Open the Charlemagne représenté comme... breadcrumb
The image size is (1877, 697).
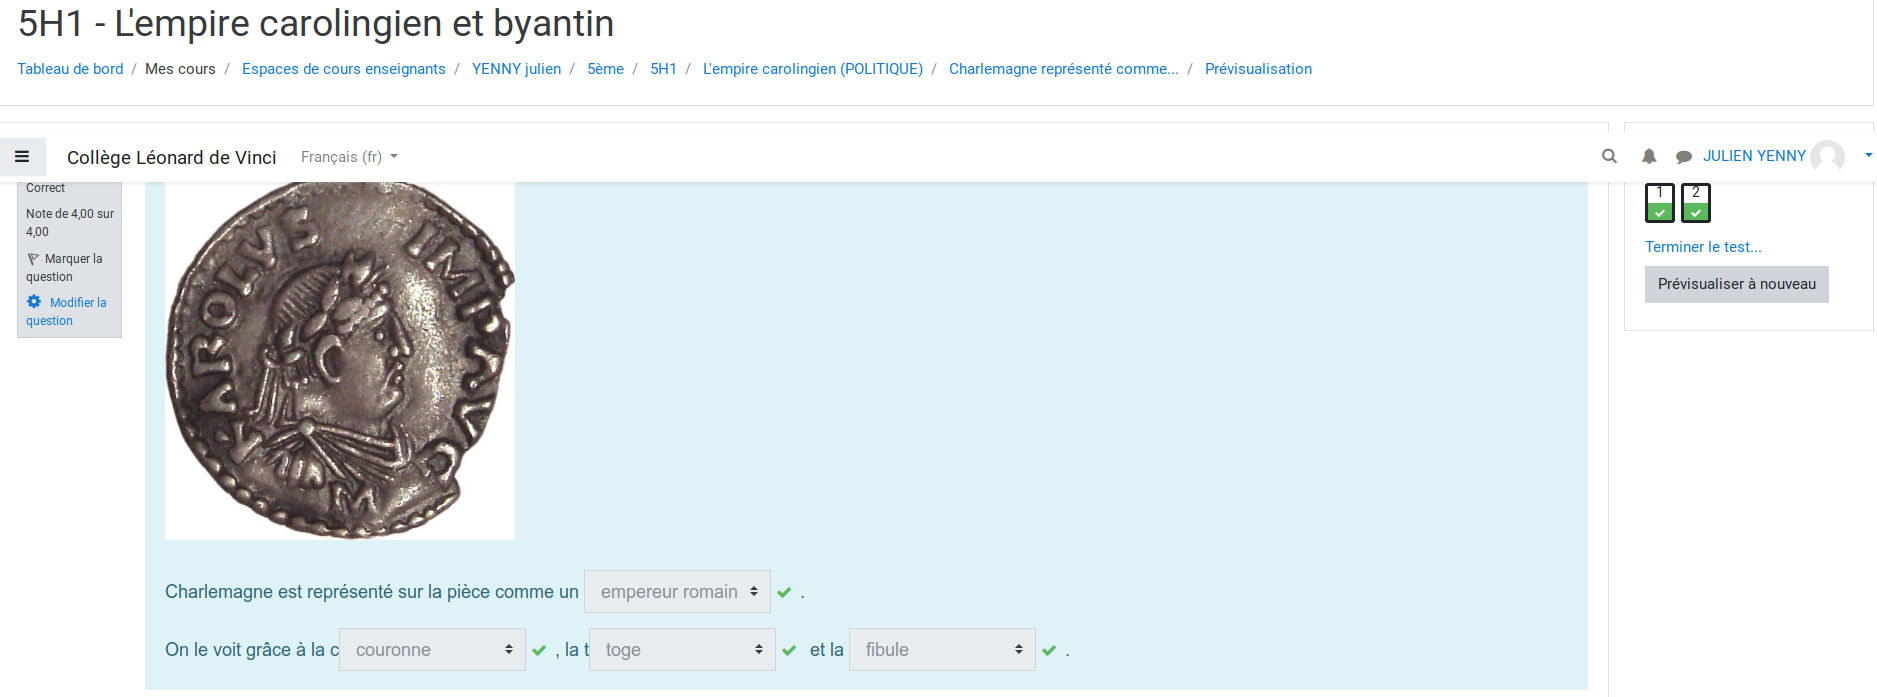click(1064, 69)
